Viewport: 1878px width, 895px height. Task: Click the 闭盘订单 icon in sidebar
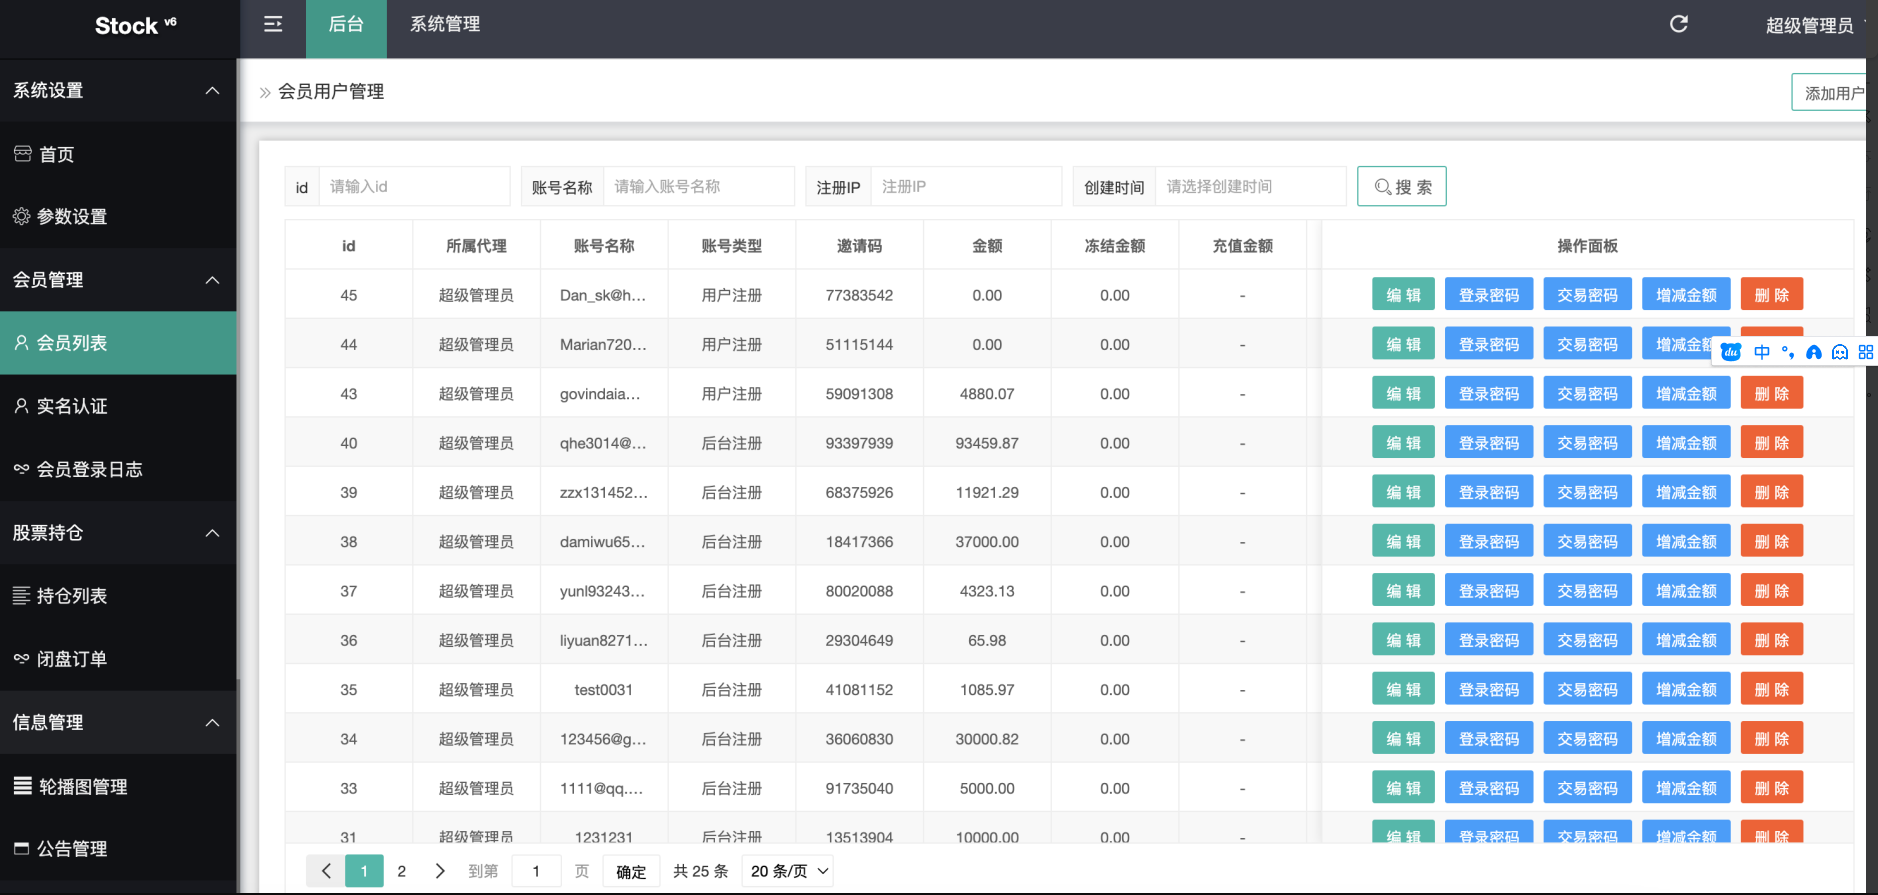pyautogui.click(x=22, y=658)
